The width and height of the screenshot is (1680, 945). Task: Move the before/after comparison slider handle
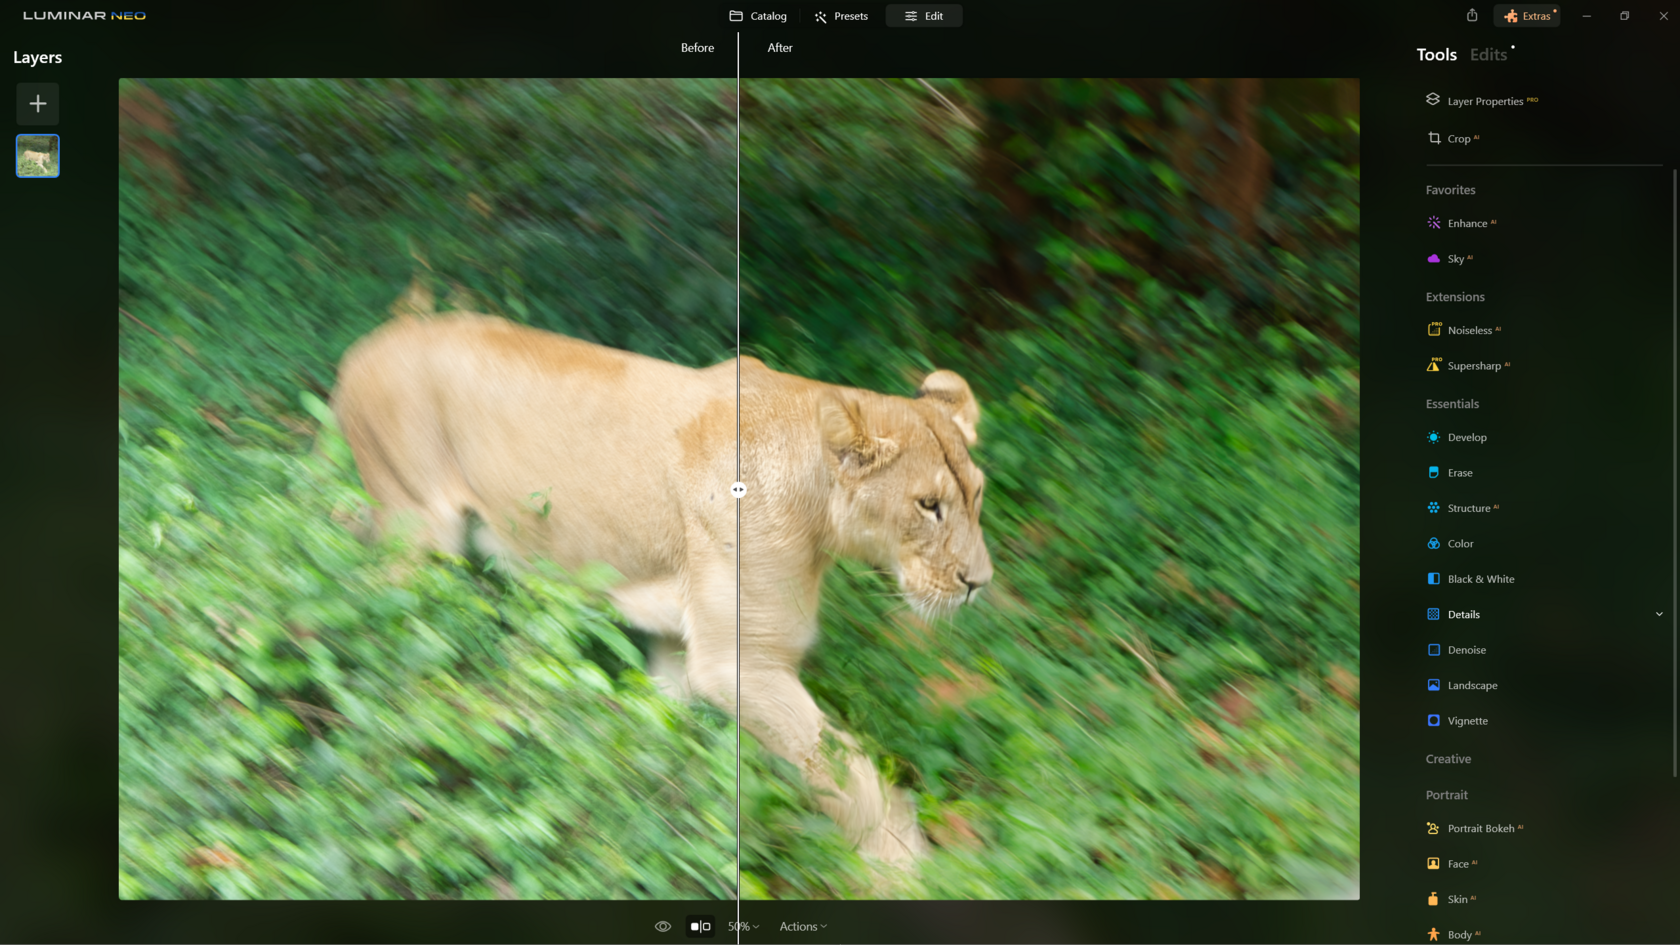point(738,490)
